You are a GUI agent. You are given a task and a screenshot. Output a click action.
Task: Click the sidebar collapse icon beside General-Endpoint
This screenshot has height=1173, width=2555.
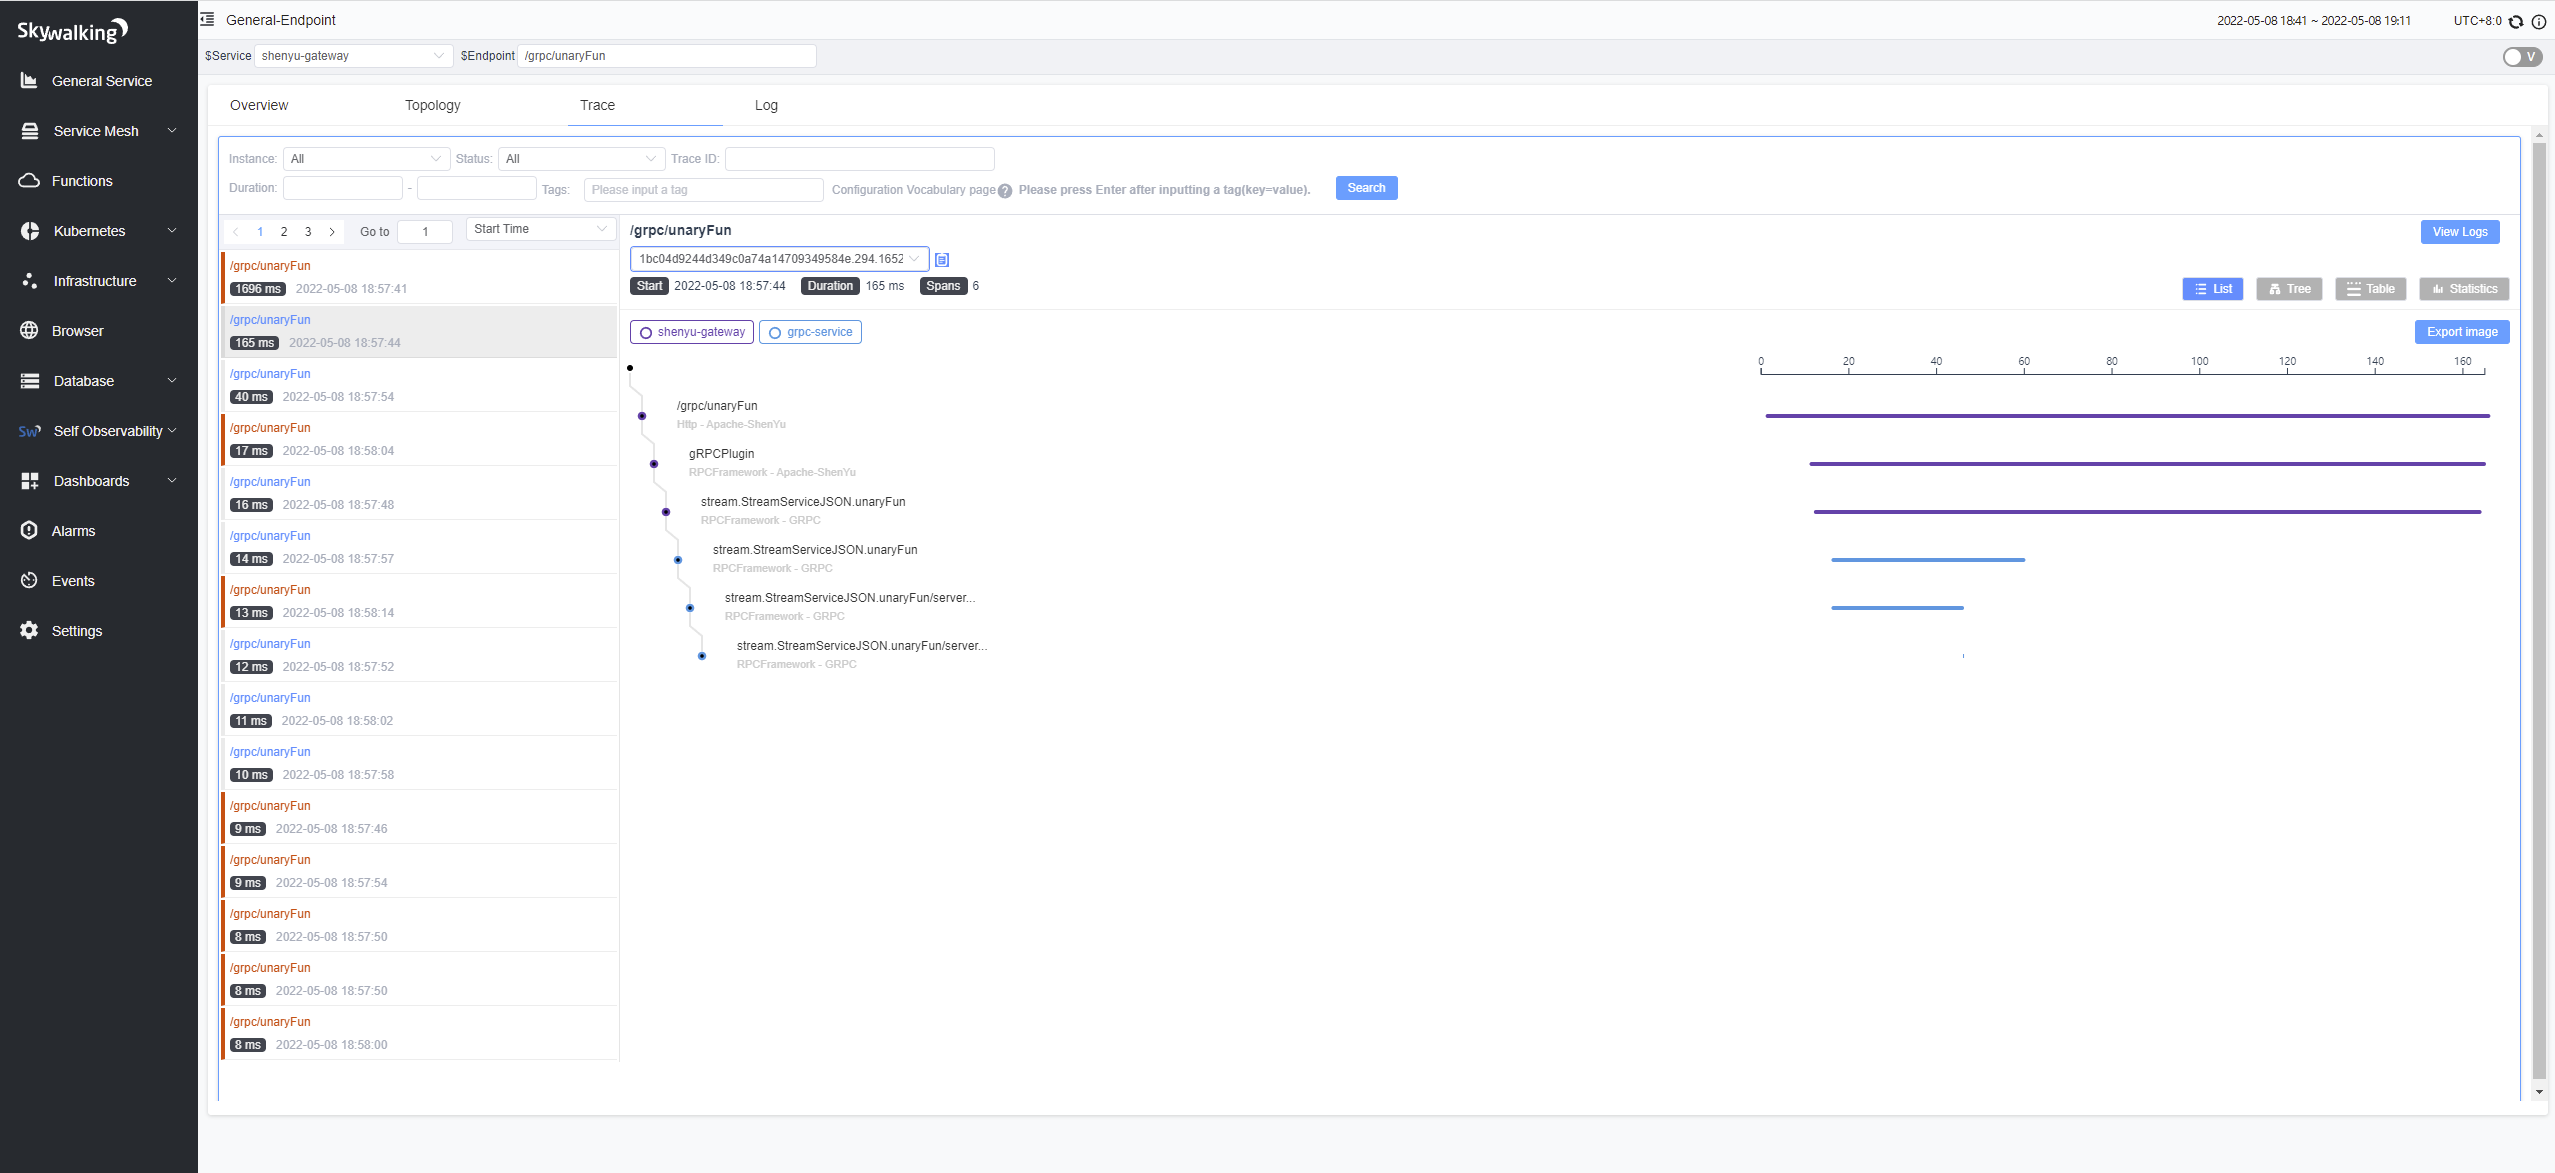[x=207, y=19]
